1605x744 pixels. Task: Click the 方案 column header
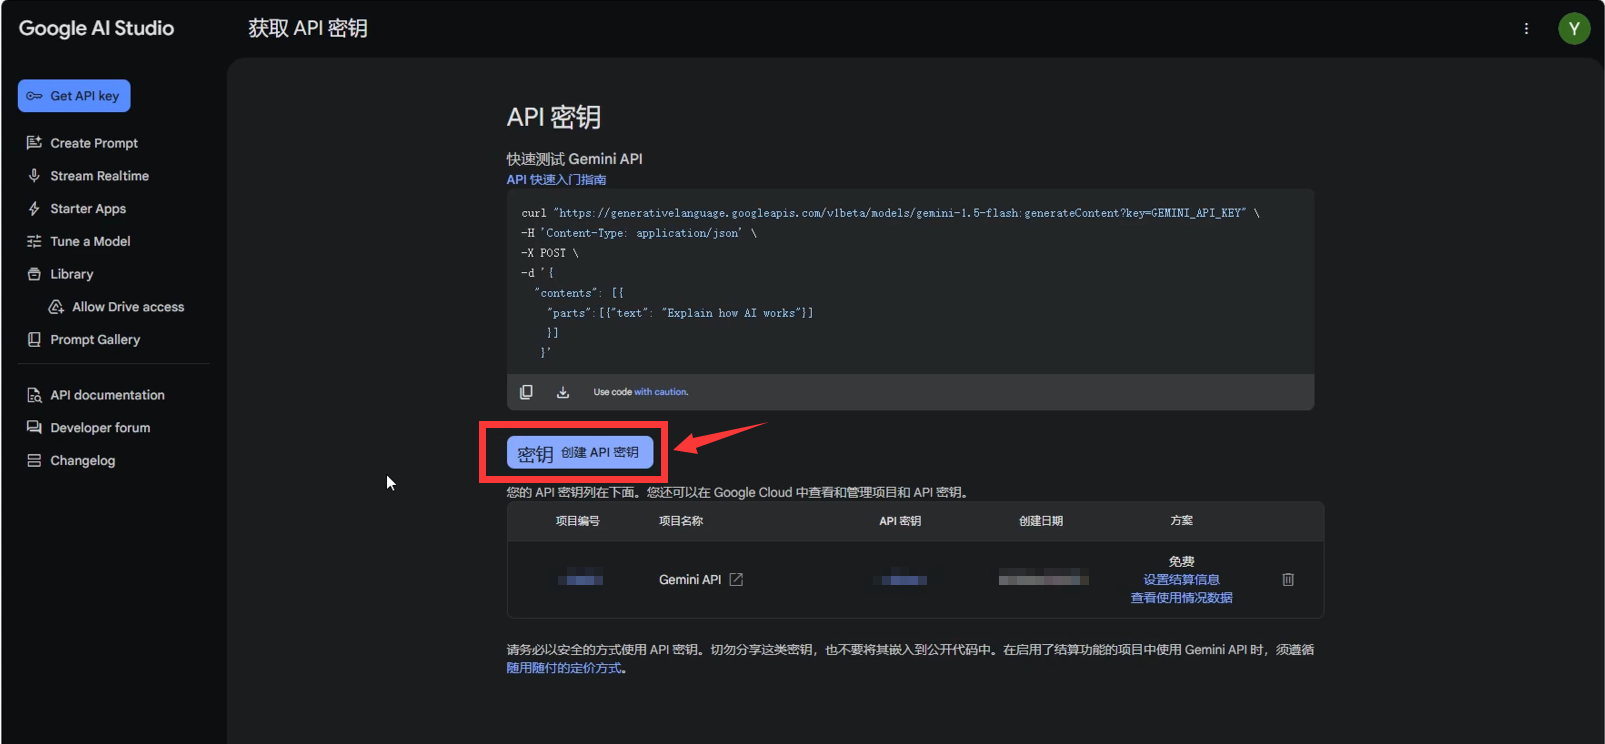click(1181, 521)
